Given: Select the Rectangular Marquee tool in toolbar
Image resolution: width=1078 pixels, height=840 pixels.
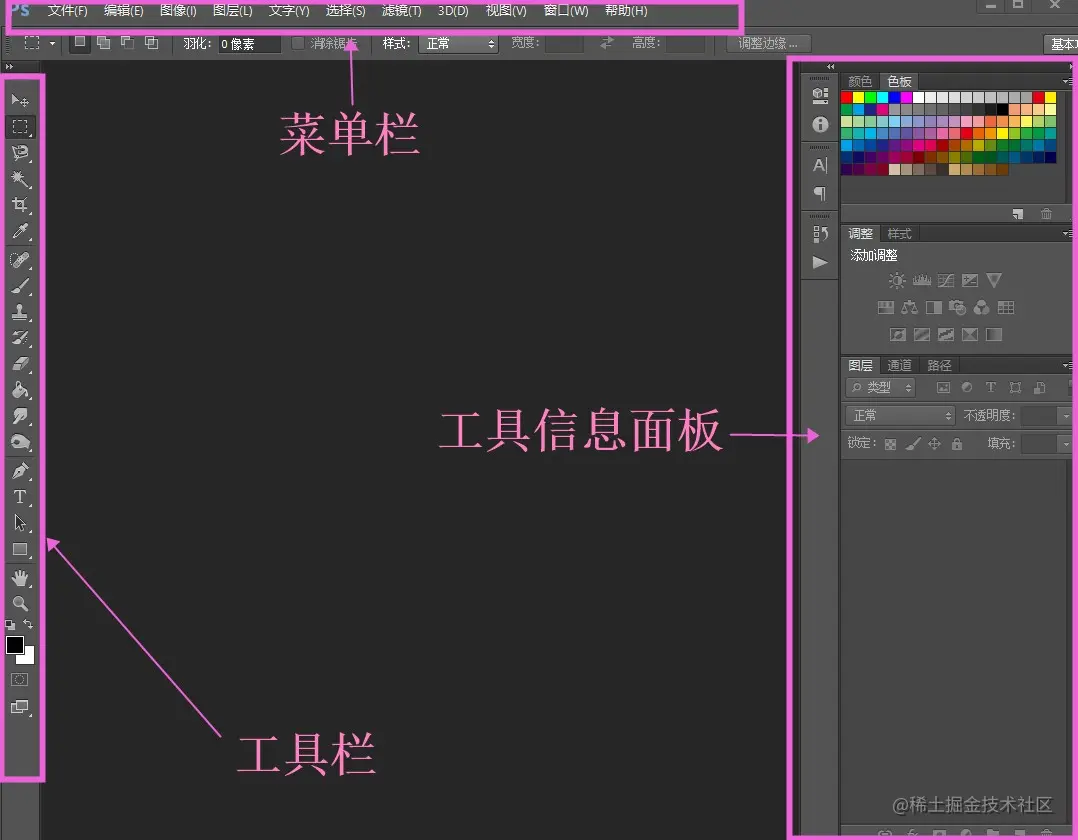Looking at the screenshot, I should tap(20, 126).
